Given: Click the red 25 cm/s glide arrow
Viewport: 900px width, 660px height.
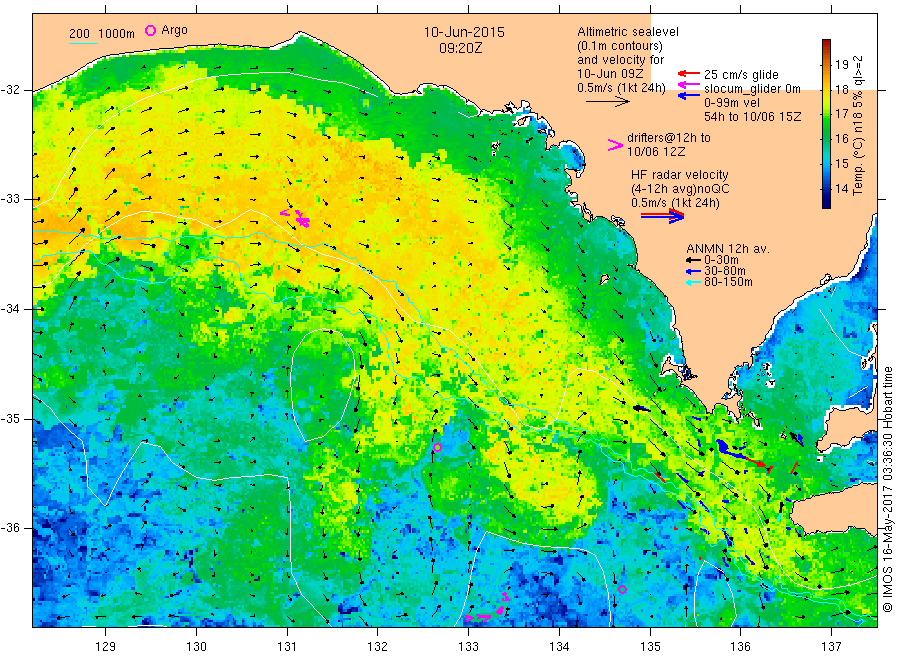Looking at the screenshot, I should 688,73.
